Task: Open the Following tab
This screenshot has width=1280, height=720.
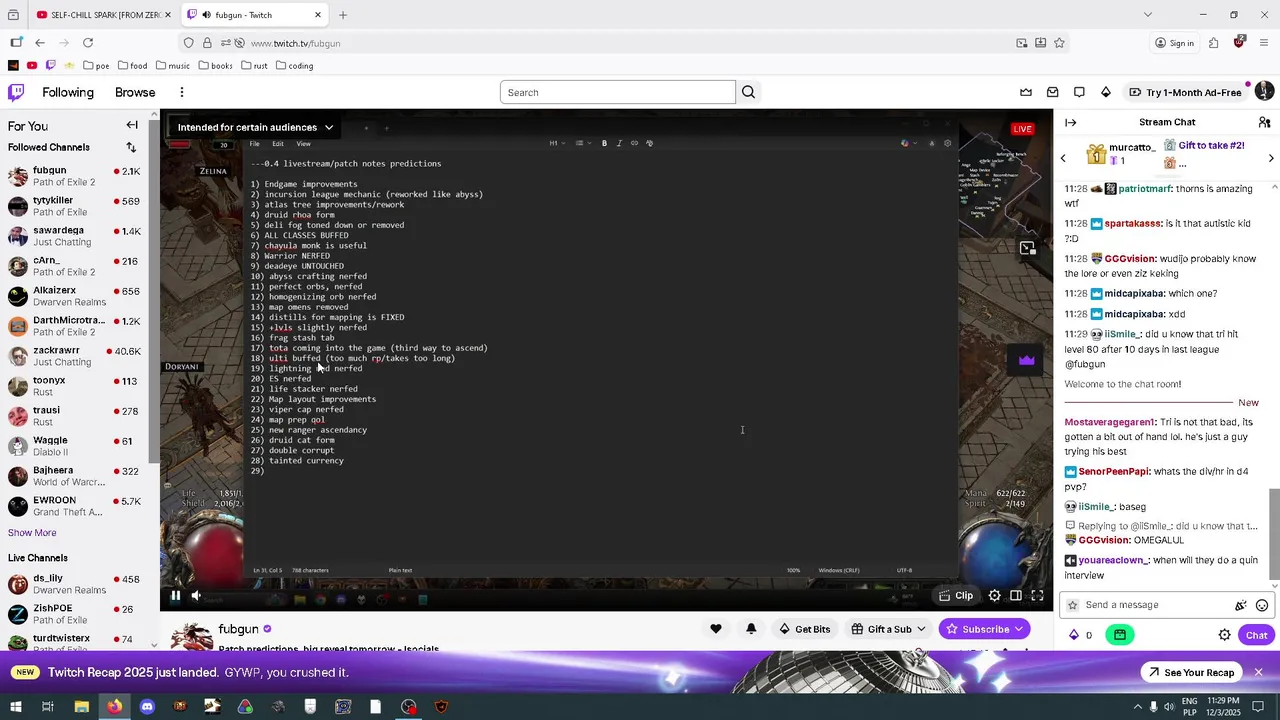Action: (68, 92)
